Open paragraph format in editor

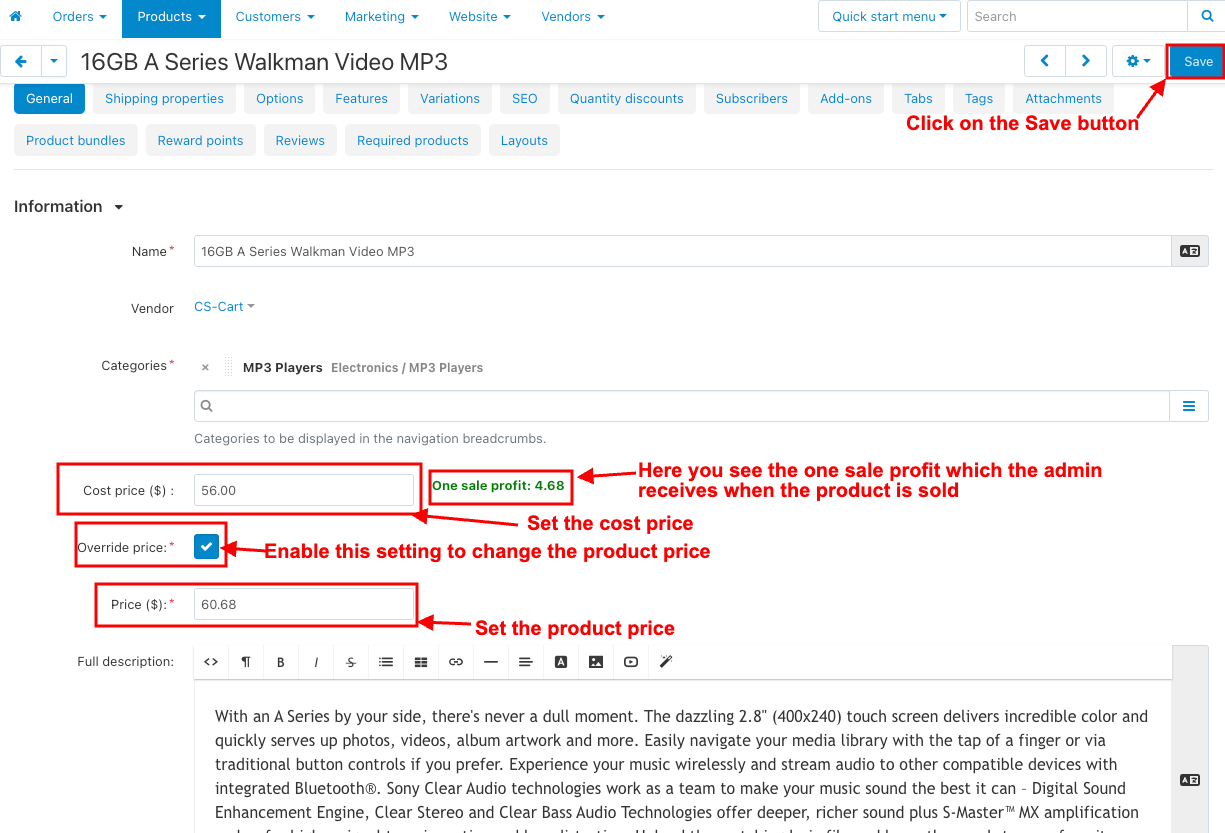[x=246, y=662]
